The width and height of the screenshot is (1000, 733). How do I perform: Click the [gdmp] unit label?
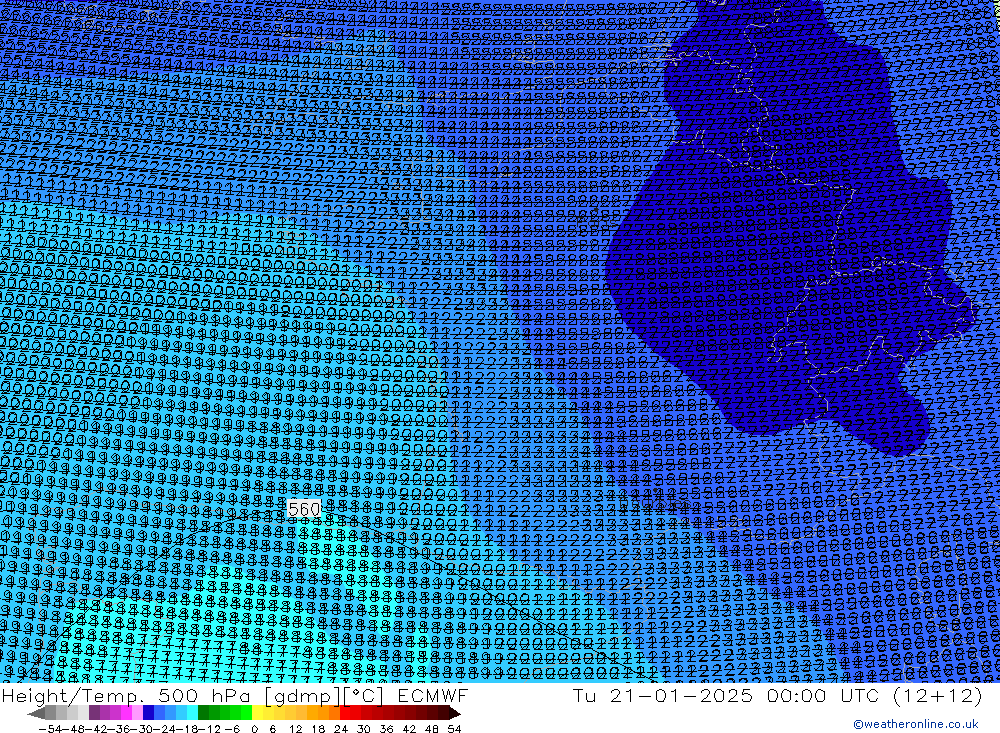(x=304, y=696)
